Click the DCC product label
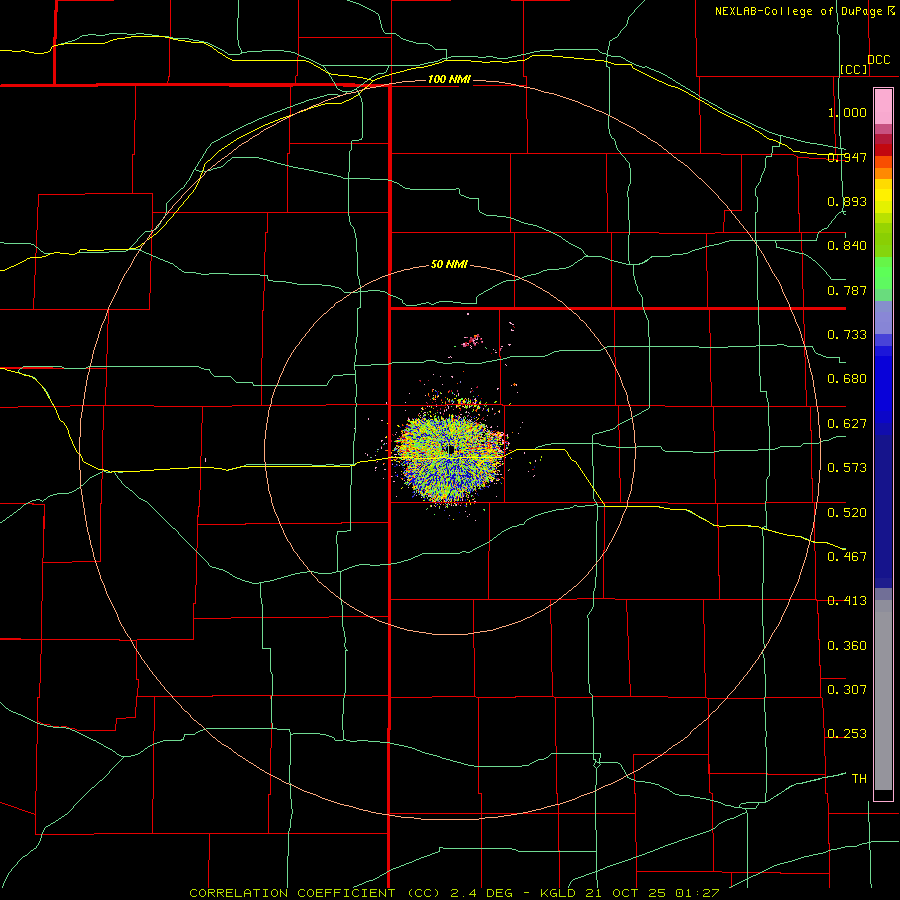Screen dimensions: 900x900 [878, 60]
